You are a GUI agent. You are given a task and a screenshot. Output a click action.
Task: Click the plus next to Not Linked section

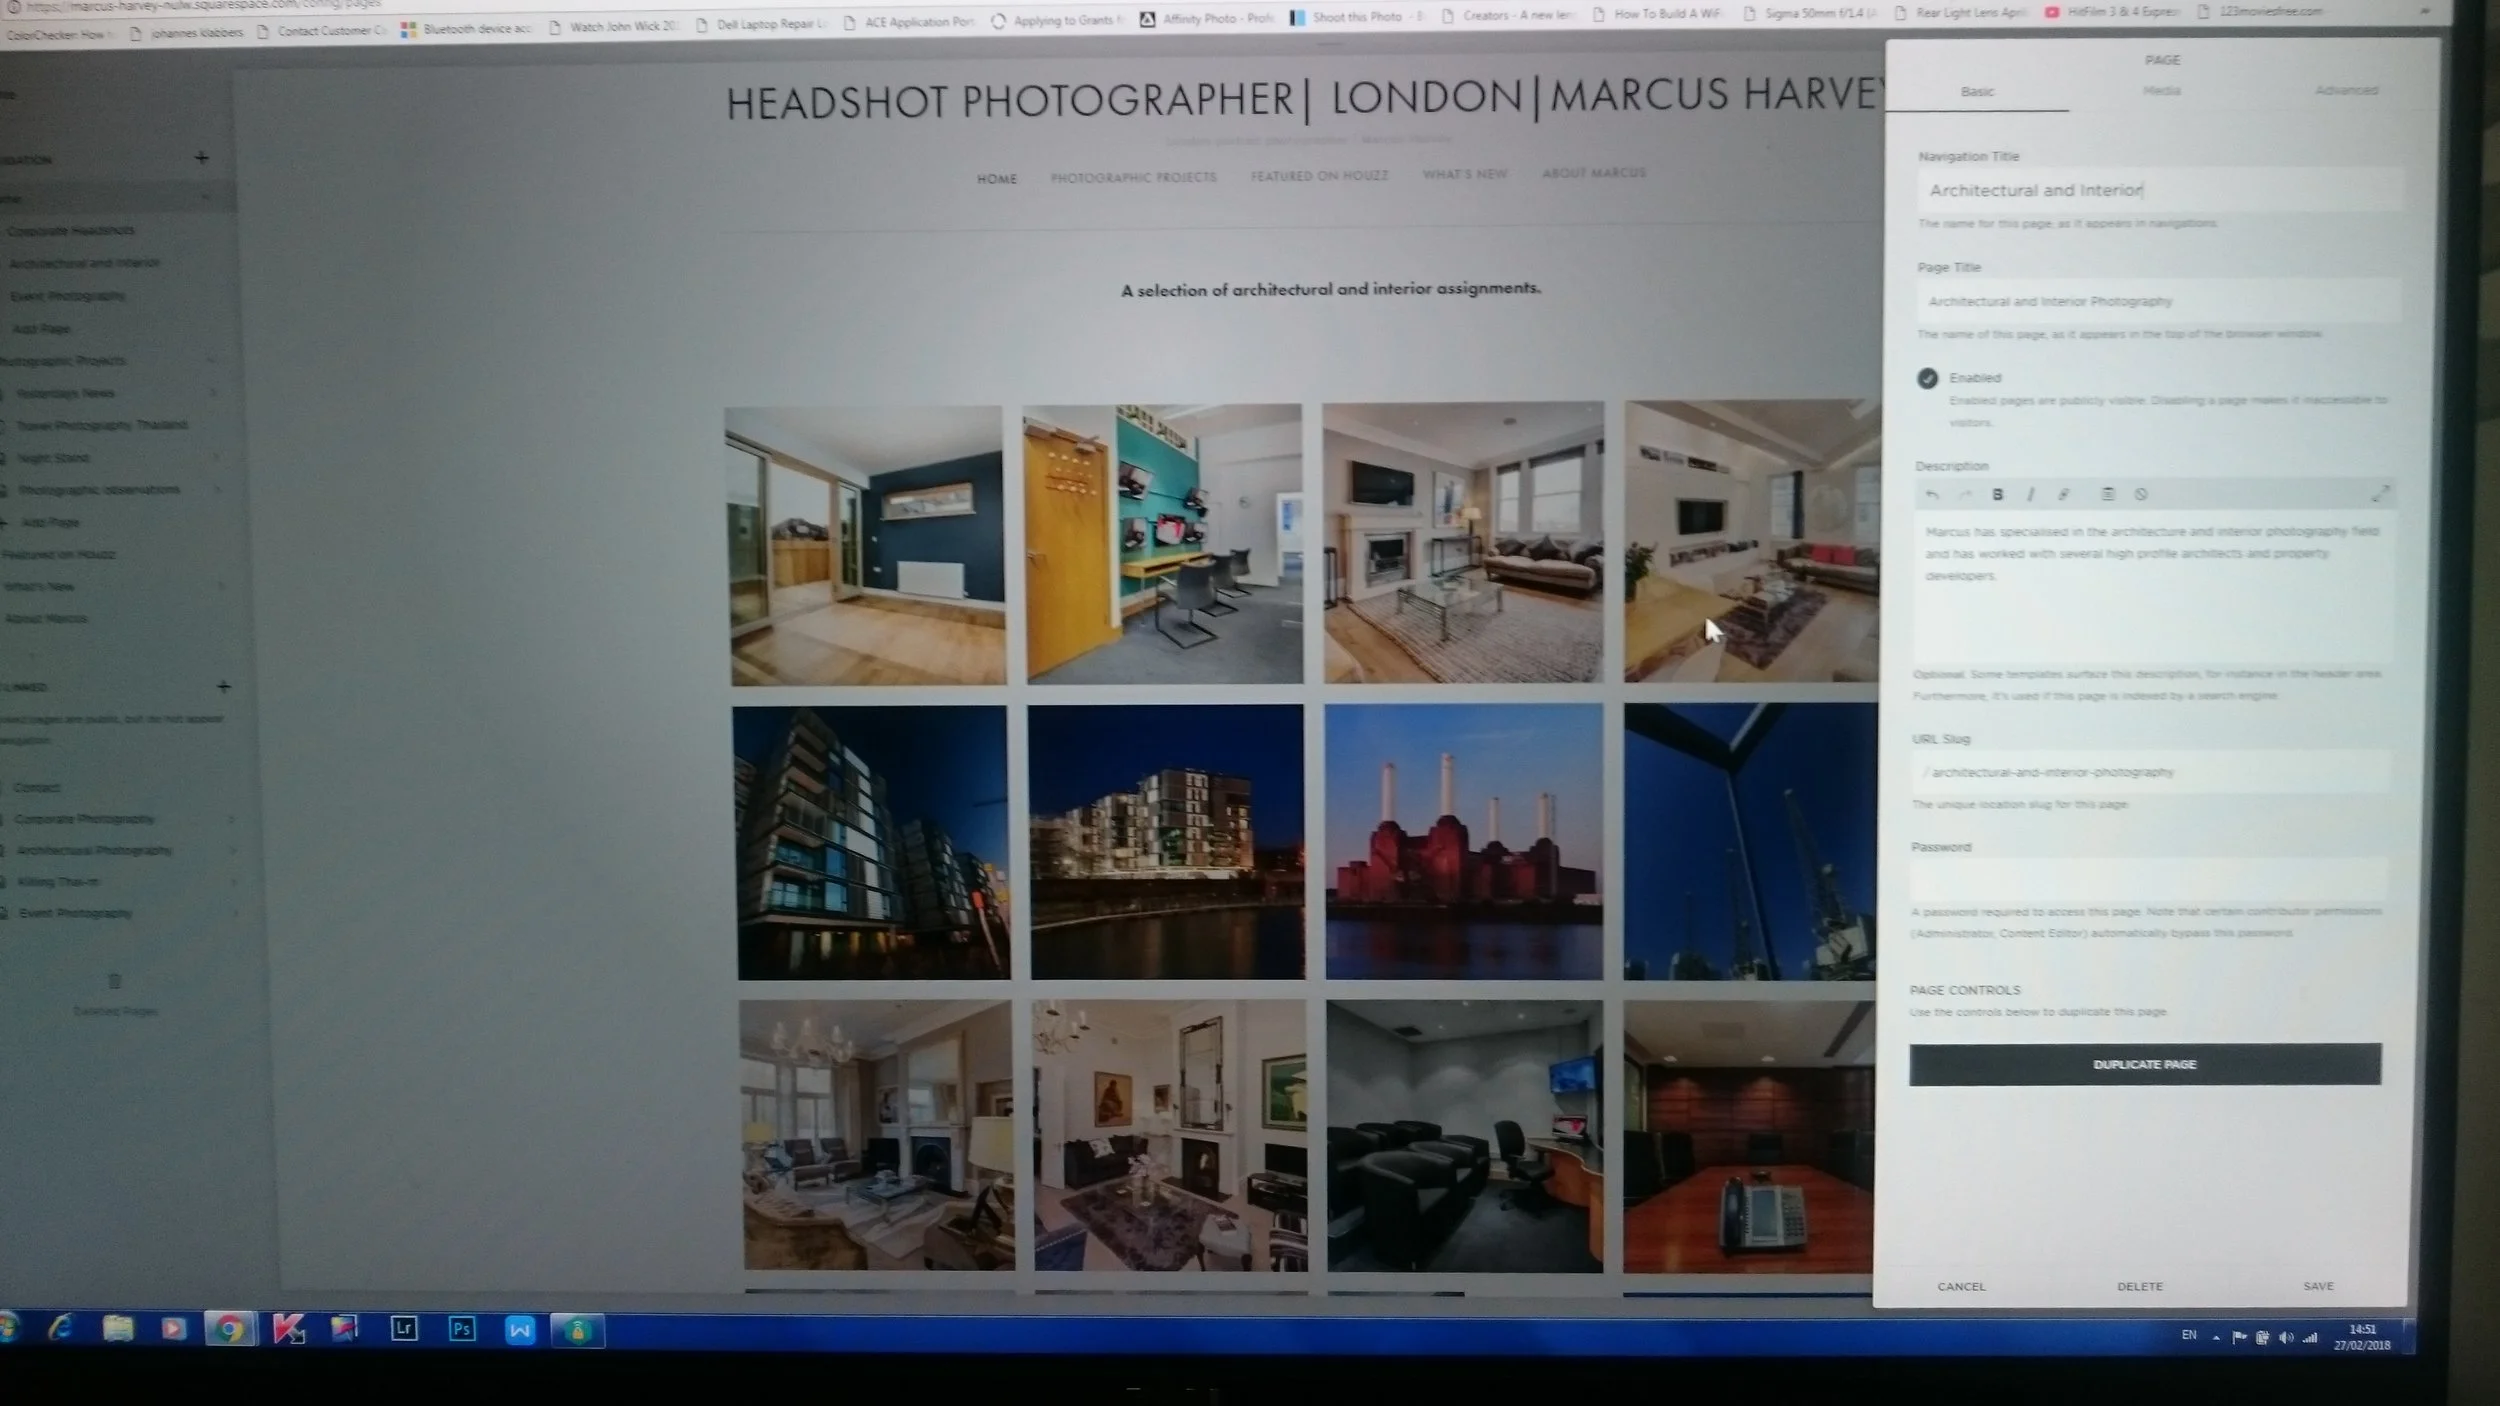pos(223,687)
